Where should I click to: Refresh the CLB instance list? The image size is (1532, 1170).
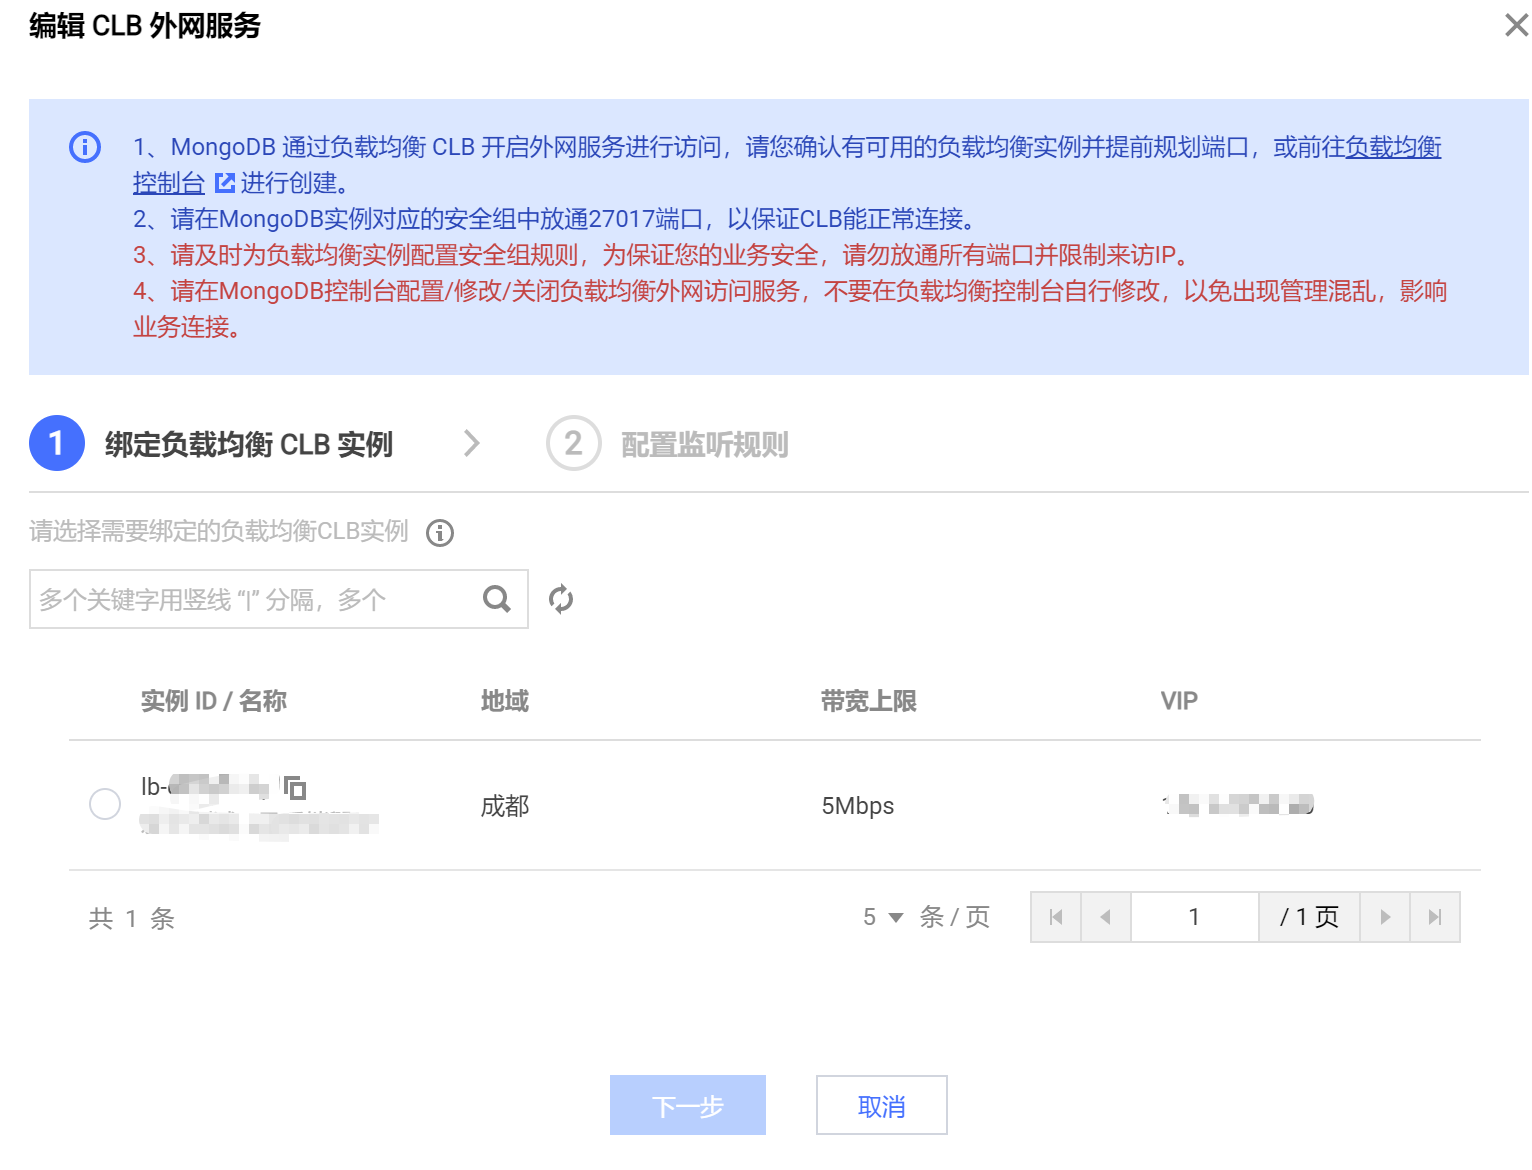point(561,599)
